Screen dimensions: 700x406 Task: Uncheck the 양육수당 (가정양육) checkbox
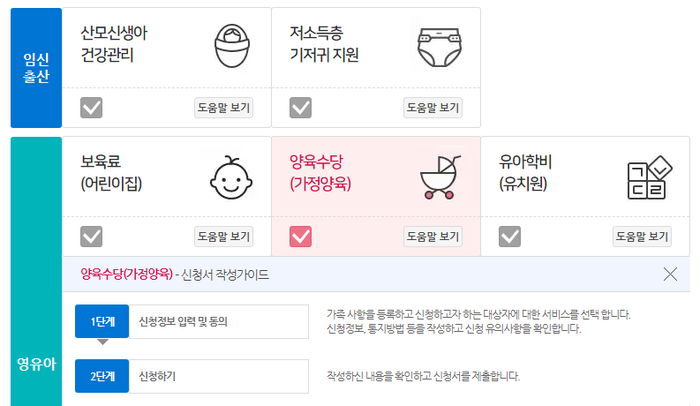coord(301,236)
